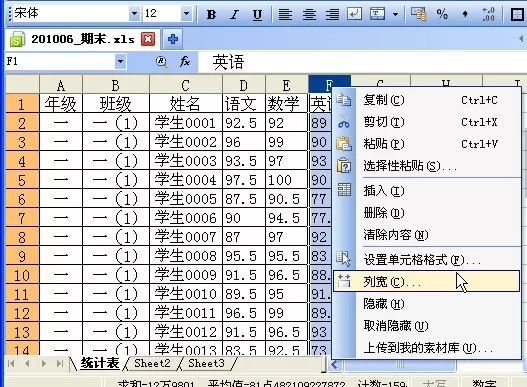
Task: Choose 上传到我的素材库 from context menu
Action: point(427,347)
